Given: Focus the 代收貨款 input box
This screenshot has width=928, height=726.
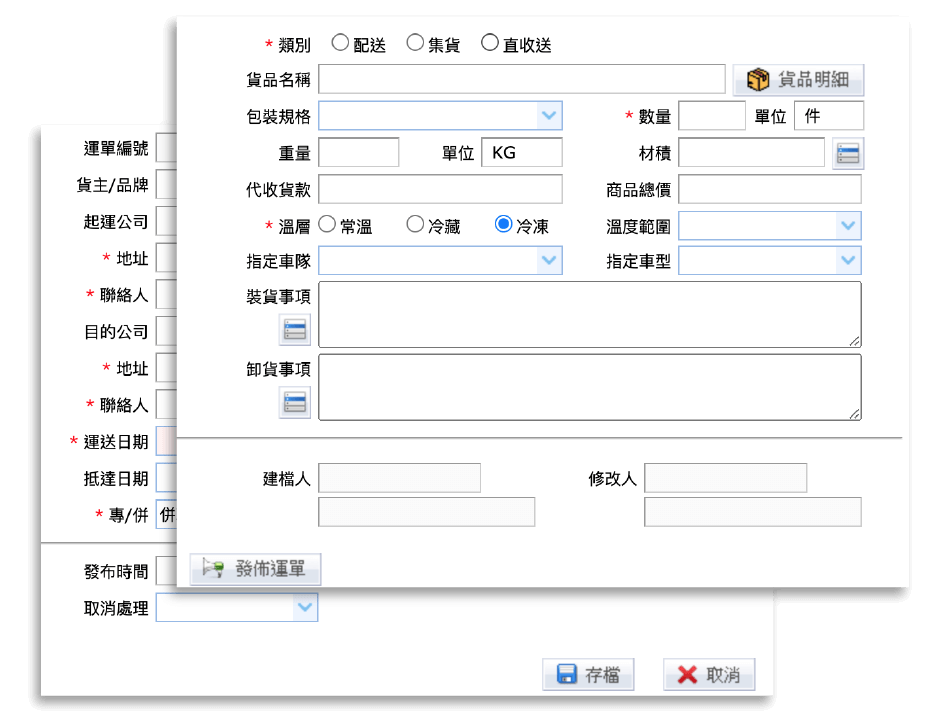Looking at the screenshot, I should (440, 189).
